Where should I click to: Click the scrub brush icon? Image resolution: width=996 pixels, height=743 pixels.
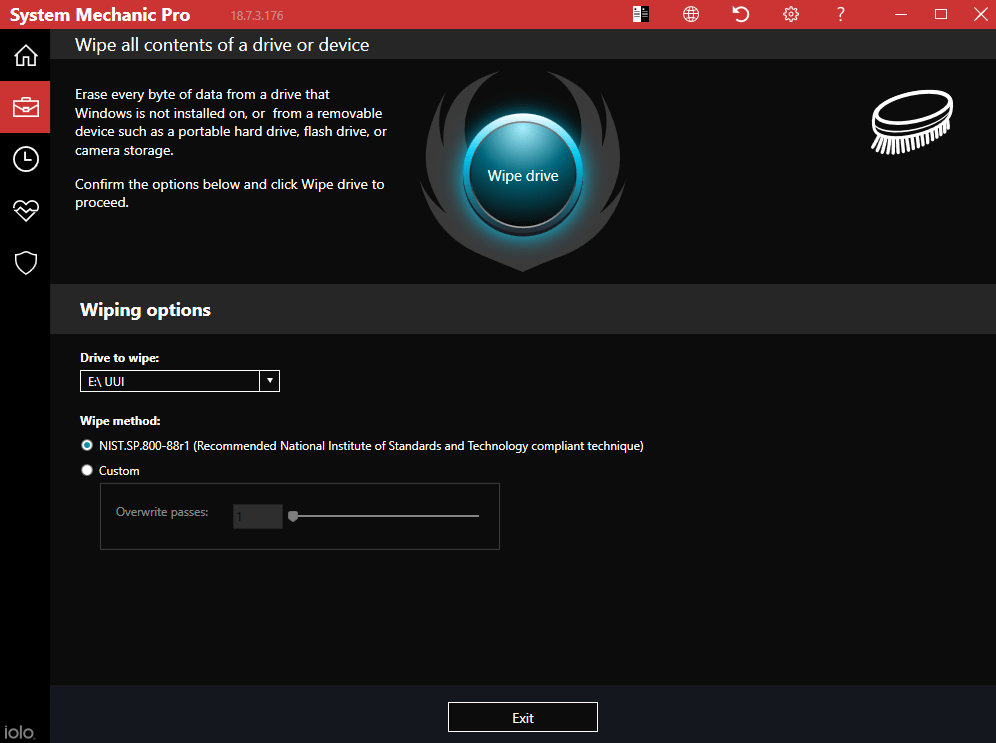pos(912,121)
